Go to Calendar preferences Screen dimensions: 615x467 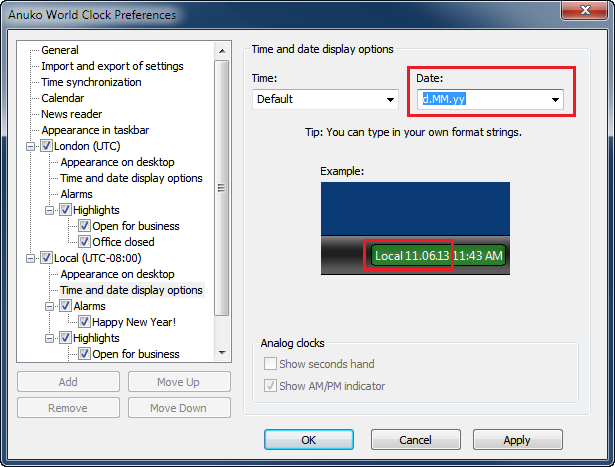tap(62, 98)
